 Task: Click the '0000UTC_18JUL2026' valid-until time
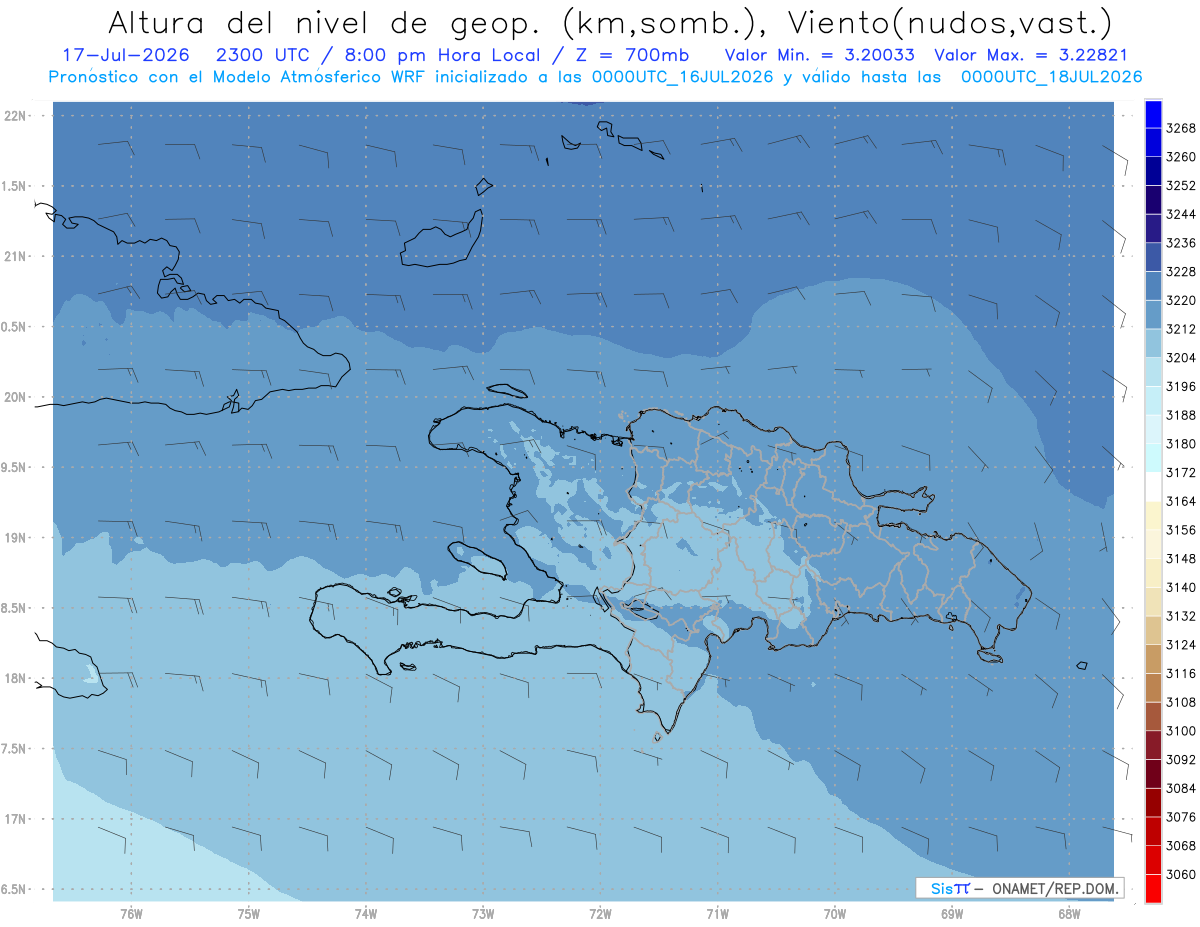pyautogui.click(x=1052, y=77)
